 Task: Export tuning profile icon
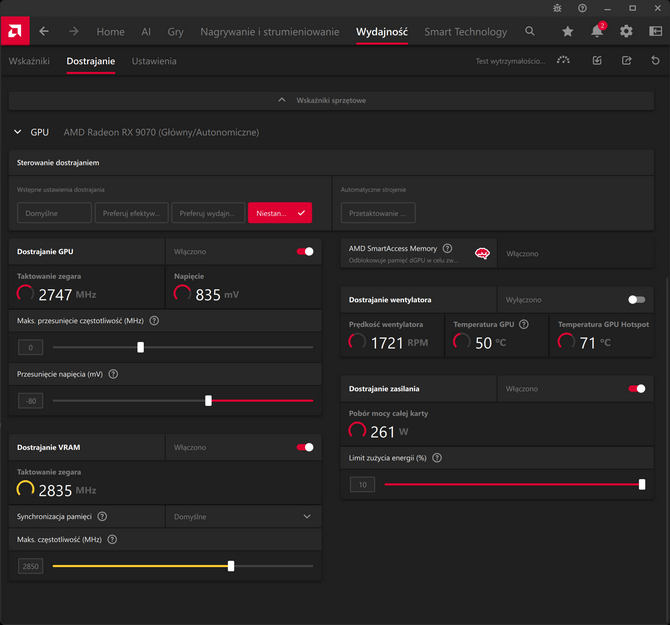coord(626,60)
